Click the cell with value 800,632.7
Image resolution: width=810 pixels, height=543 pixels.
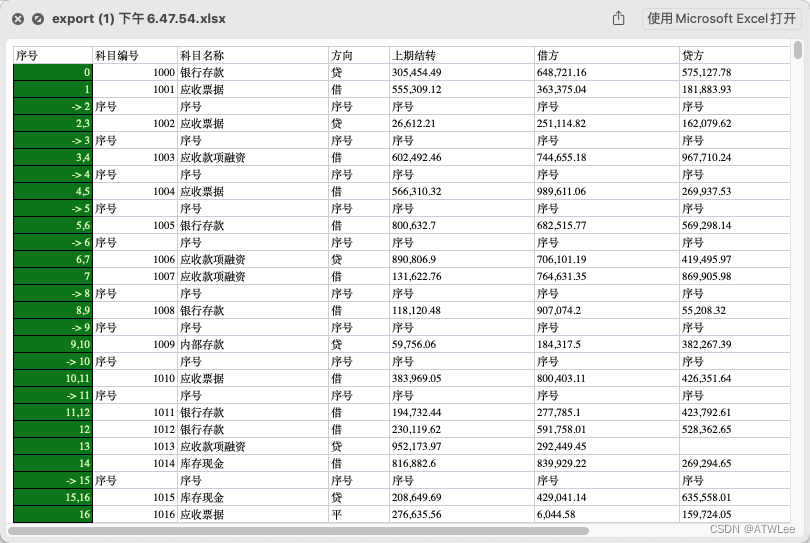coord(461,226)
